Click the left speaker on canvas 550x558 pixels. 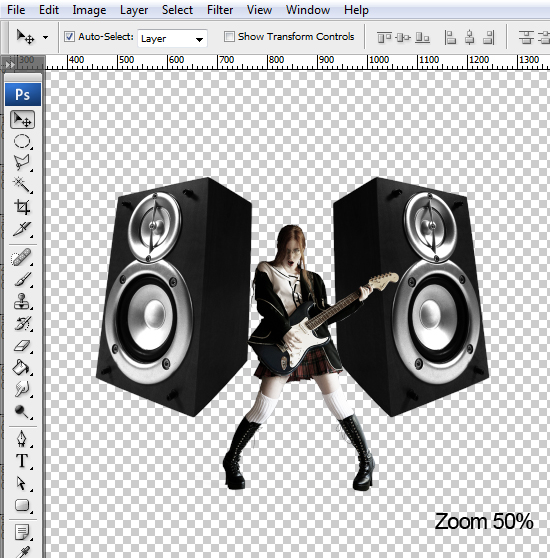[174, 296]
